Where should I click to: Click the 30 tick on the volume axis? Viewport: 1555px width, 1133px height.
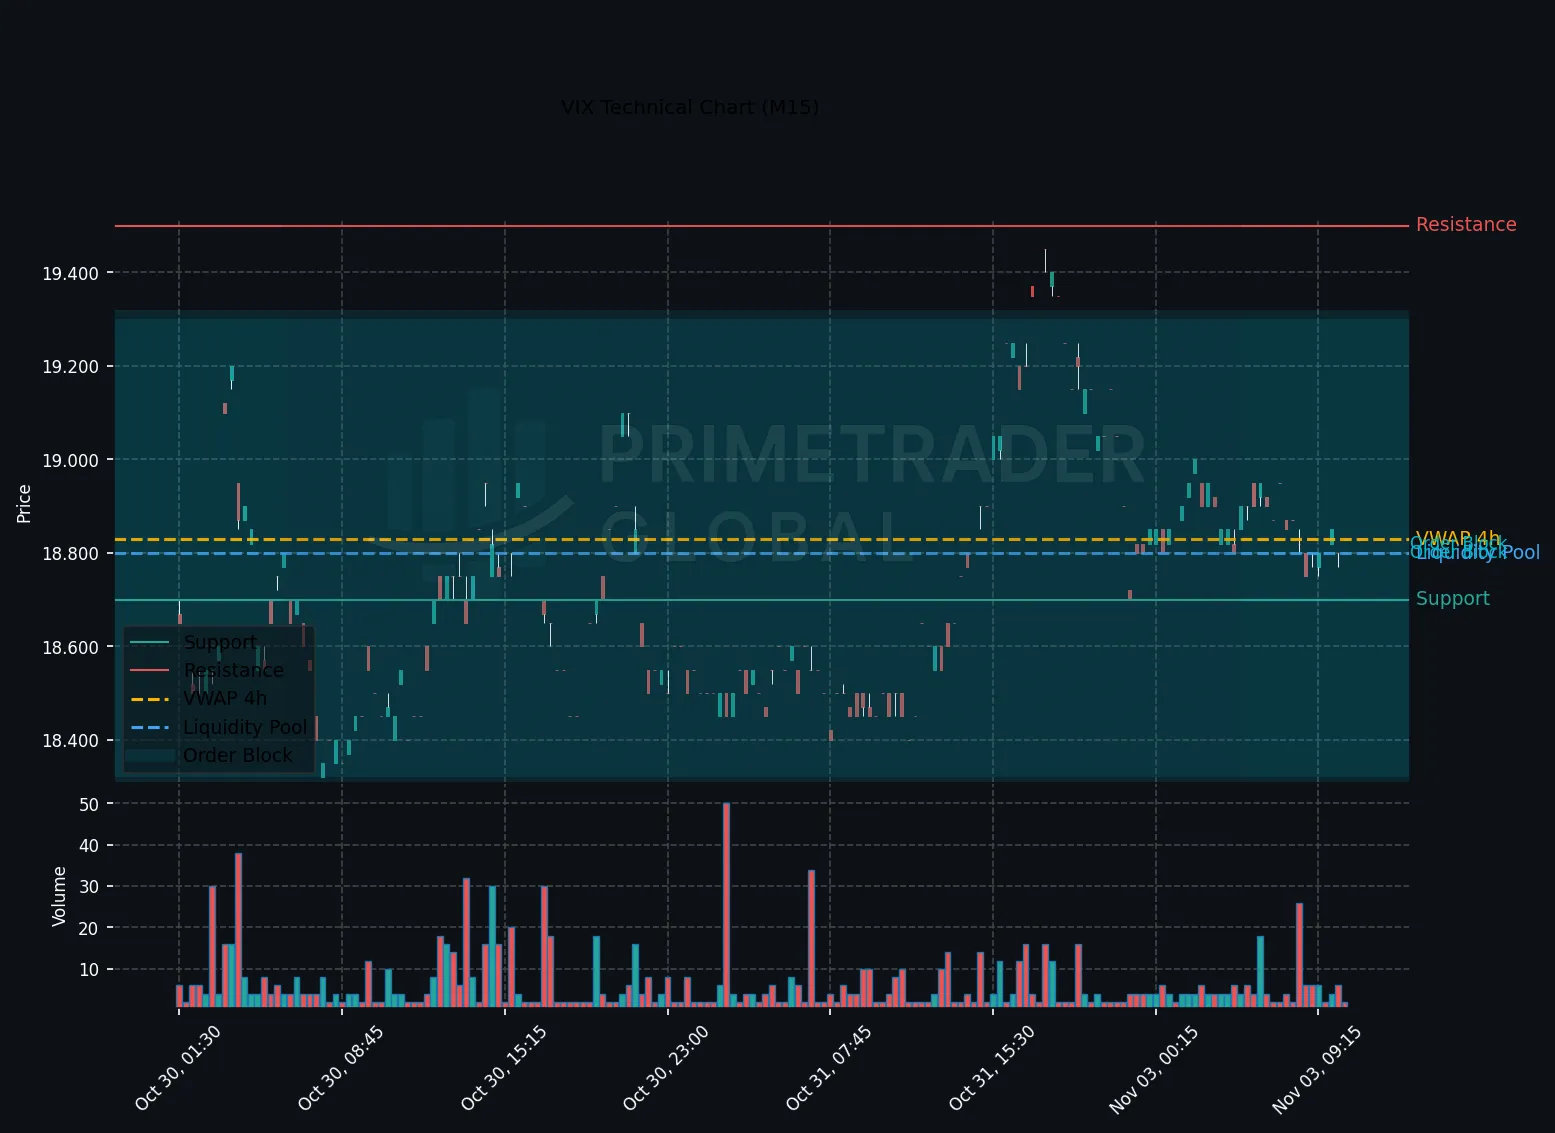[x=89, y=887]
